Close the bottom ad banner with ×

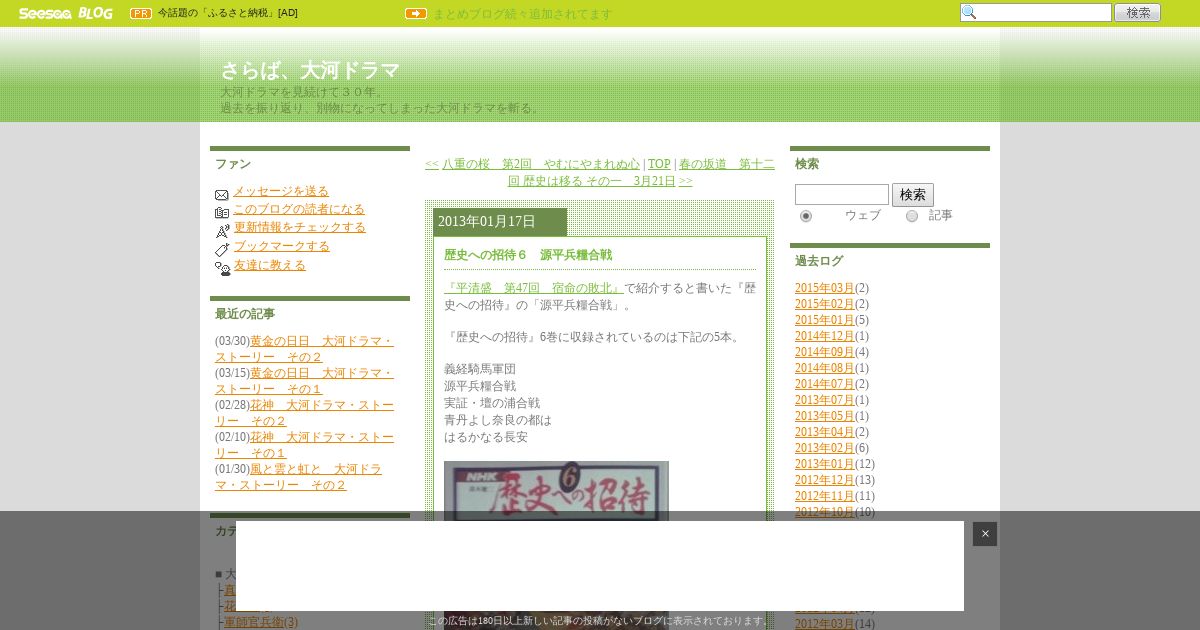click(x=985, y=534)
